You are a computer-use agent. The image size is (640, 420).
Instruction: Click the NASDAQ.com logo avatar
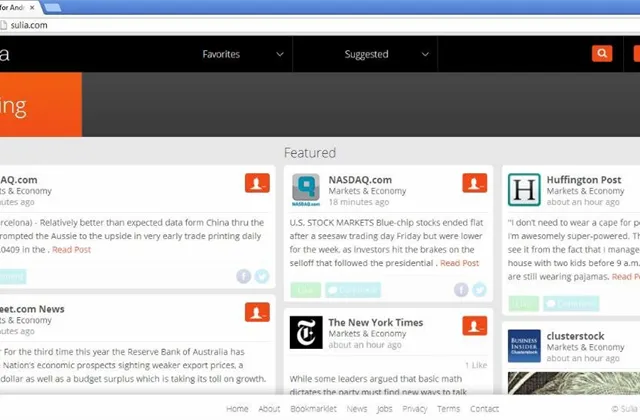tap(306, 190)
